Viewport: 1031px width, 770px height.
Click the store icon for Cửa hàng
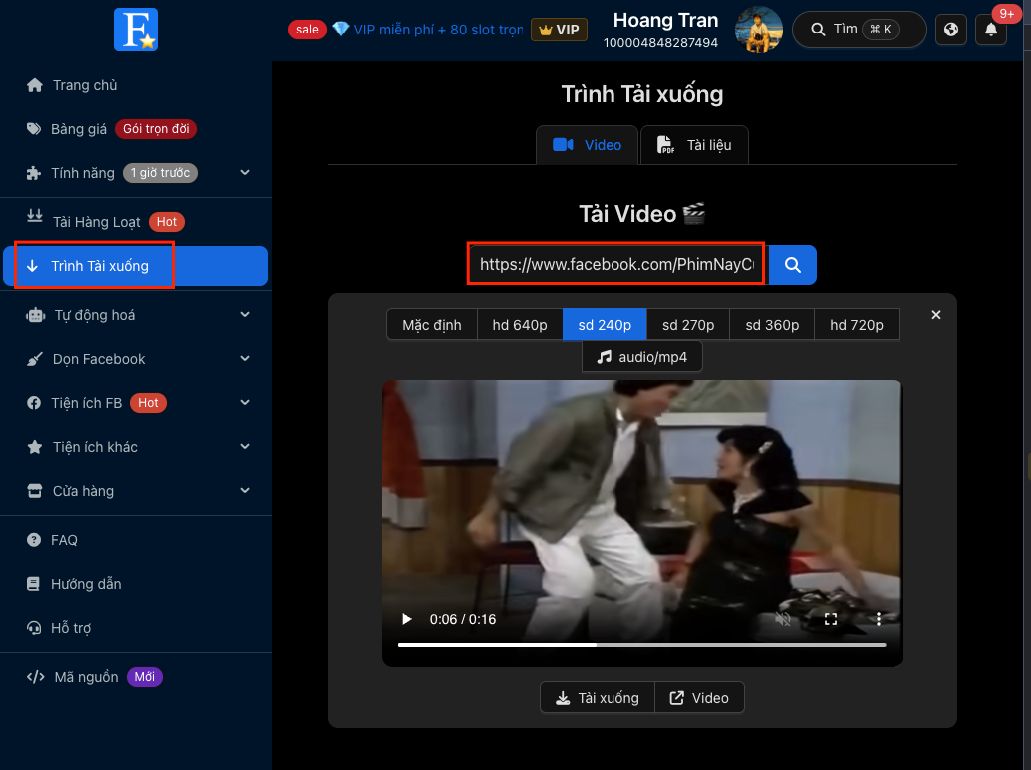pyautogui.click(x=34, y=491)
